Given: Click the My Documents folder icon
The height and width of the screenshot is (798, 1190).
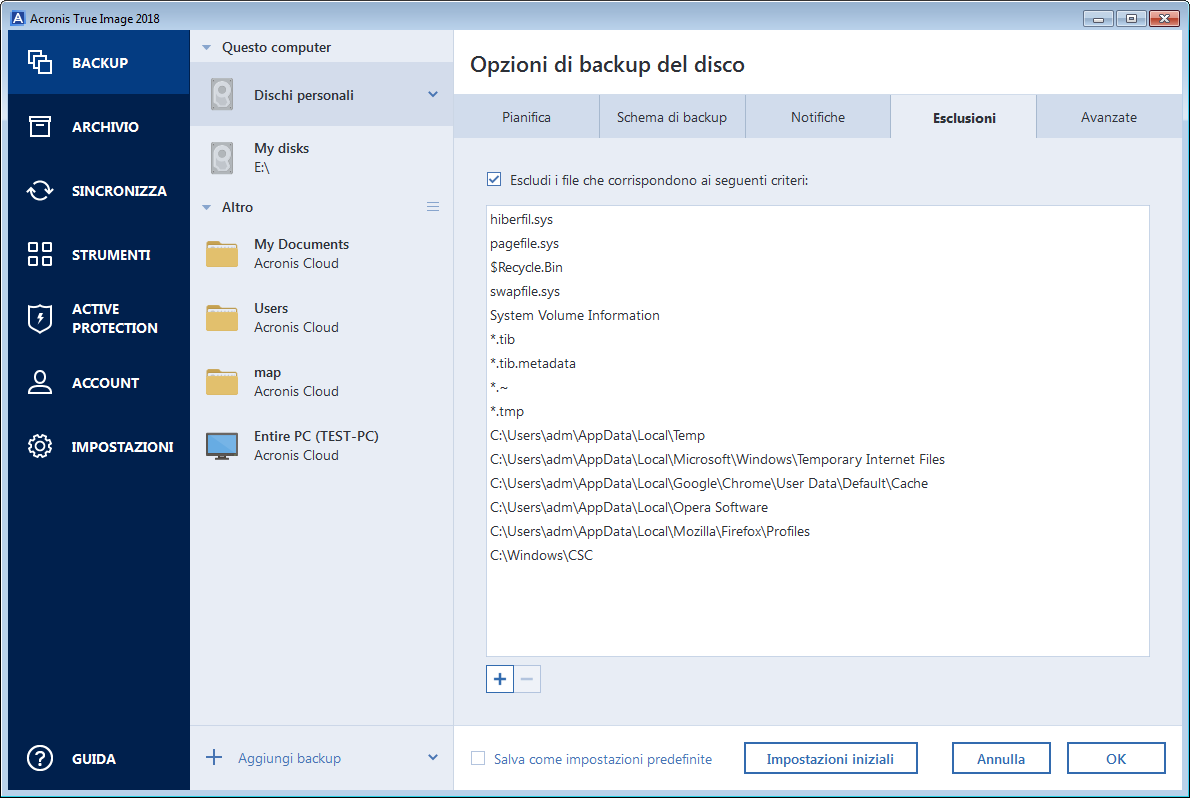Looking at the screenshot, I should pos(222,254).
